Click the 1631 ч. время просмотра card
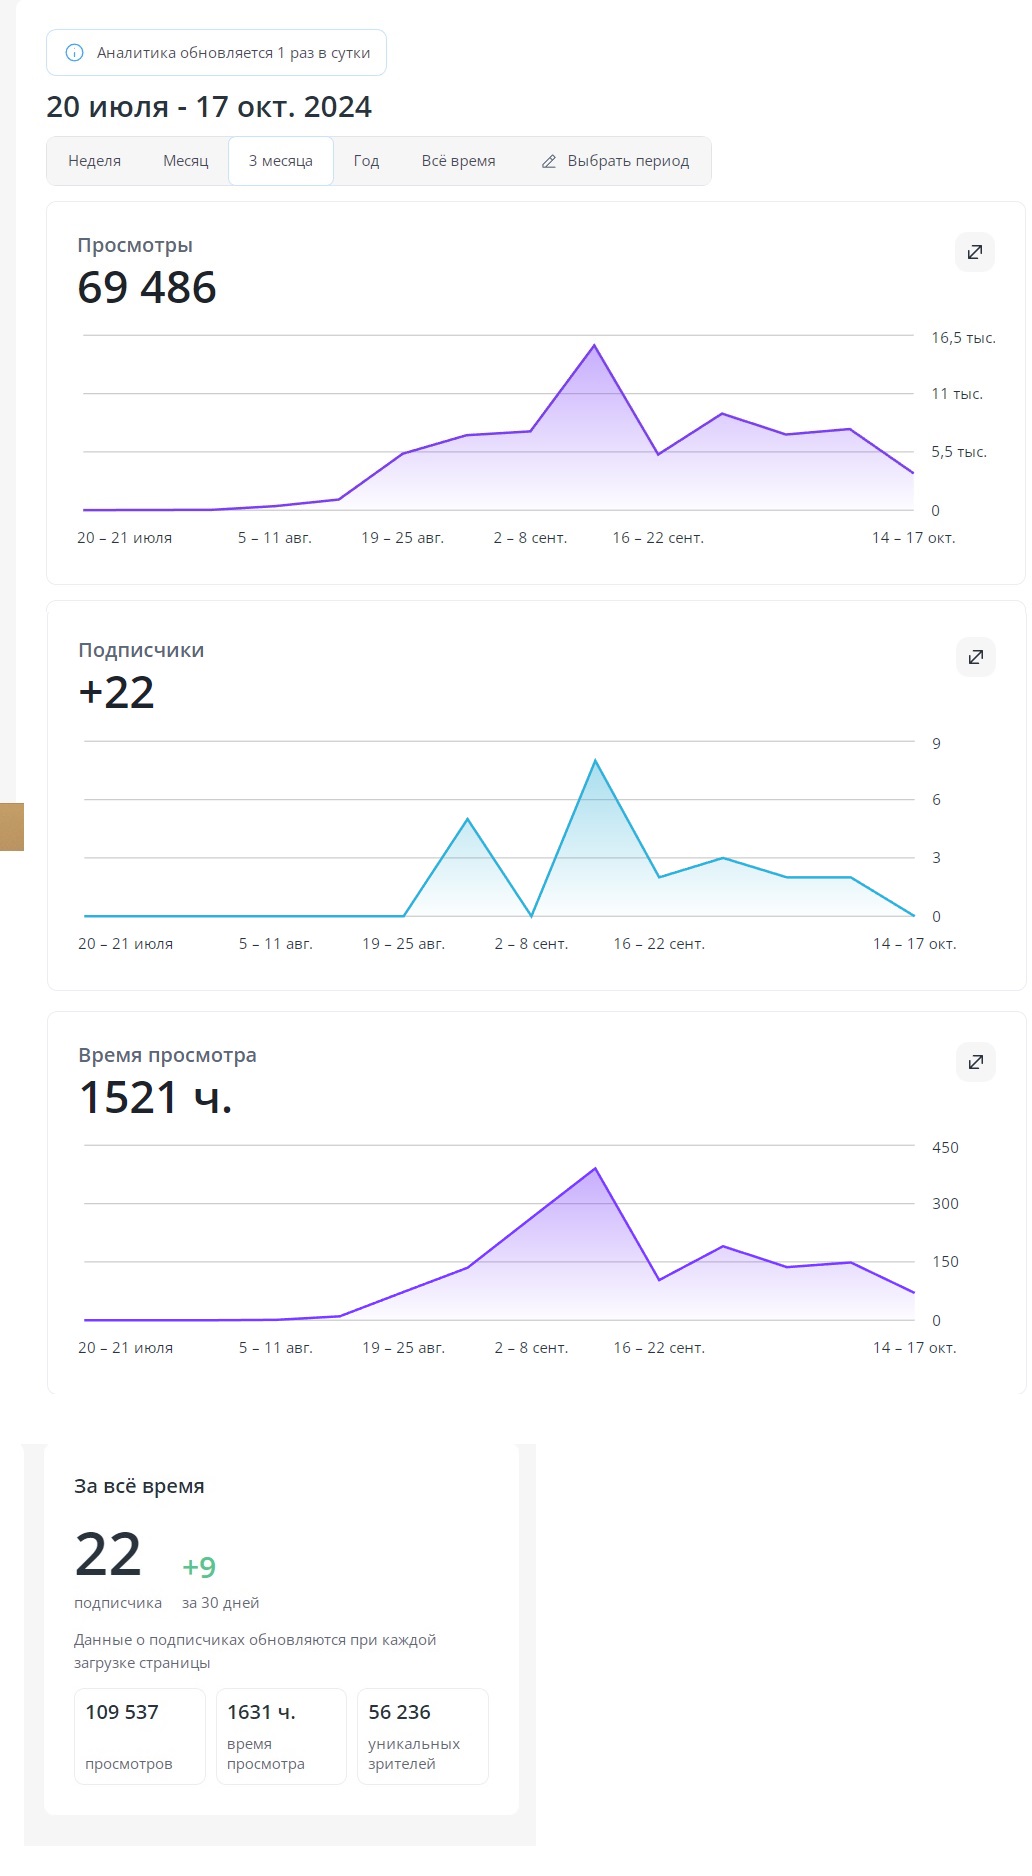Viewport: 1032px width, 1876px height. pyautogui.click(x=281, y=1736)
